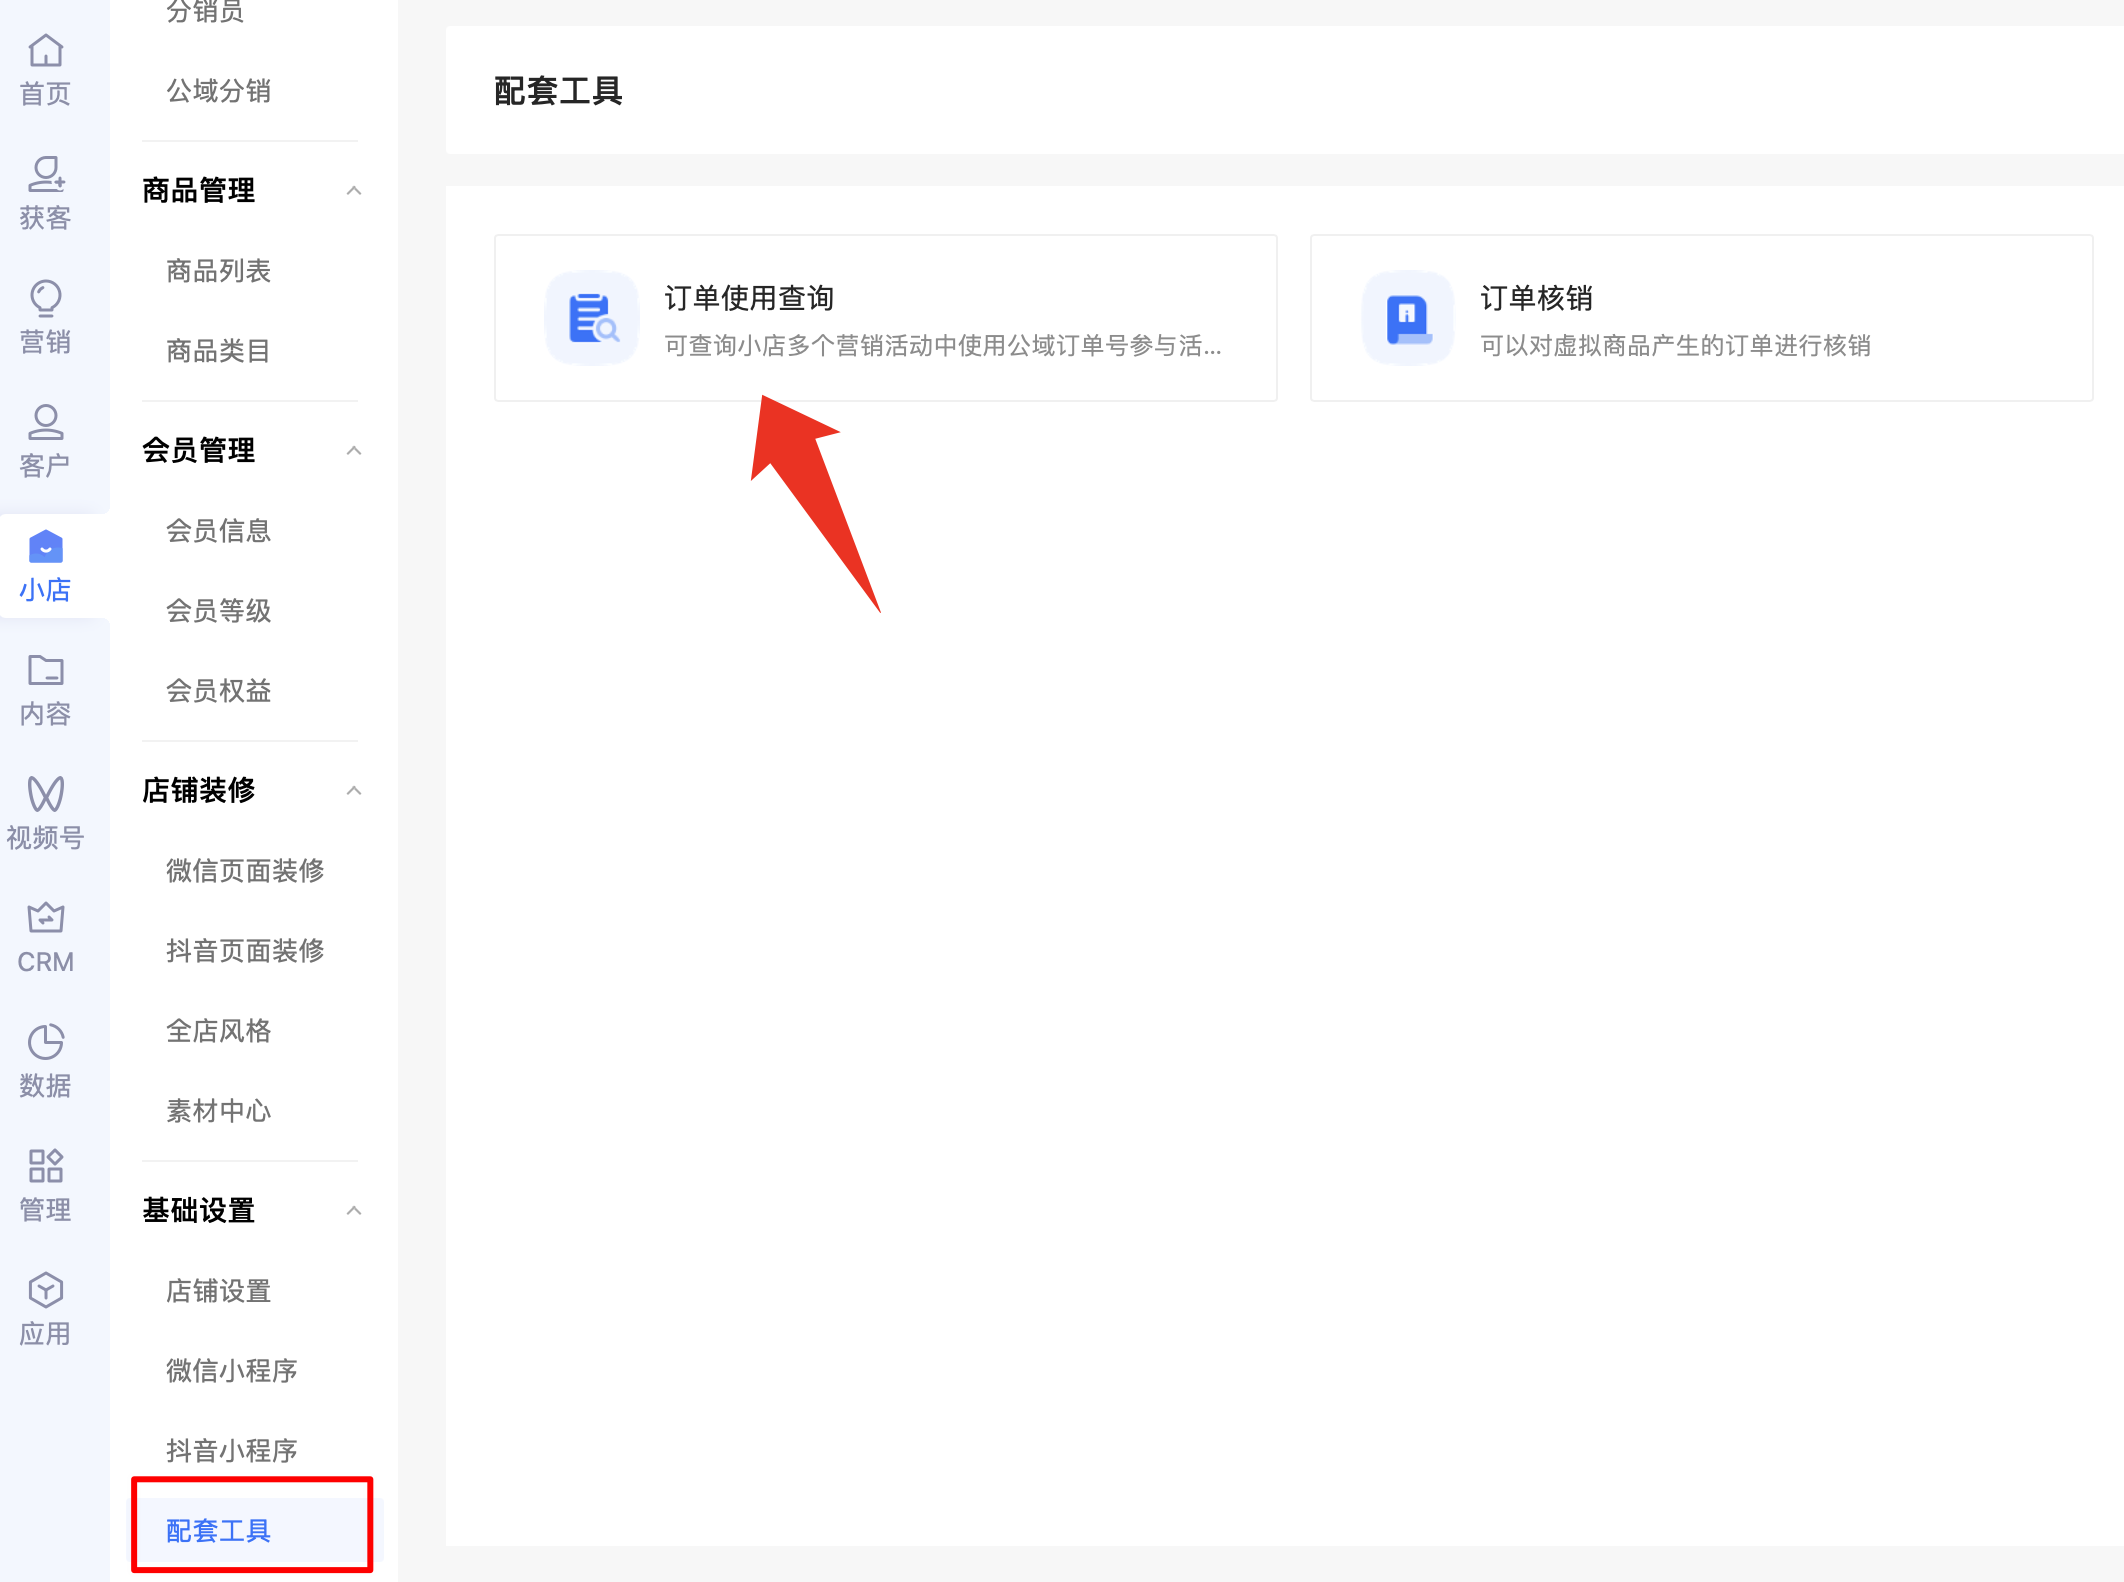Collapse the 店铺装修 section chevron
This screenshot has height=1582, width=2124.
(x=354, y=790)
